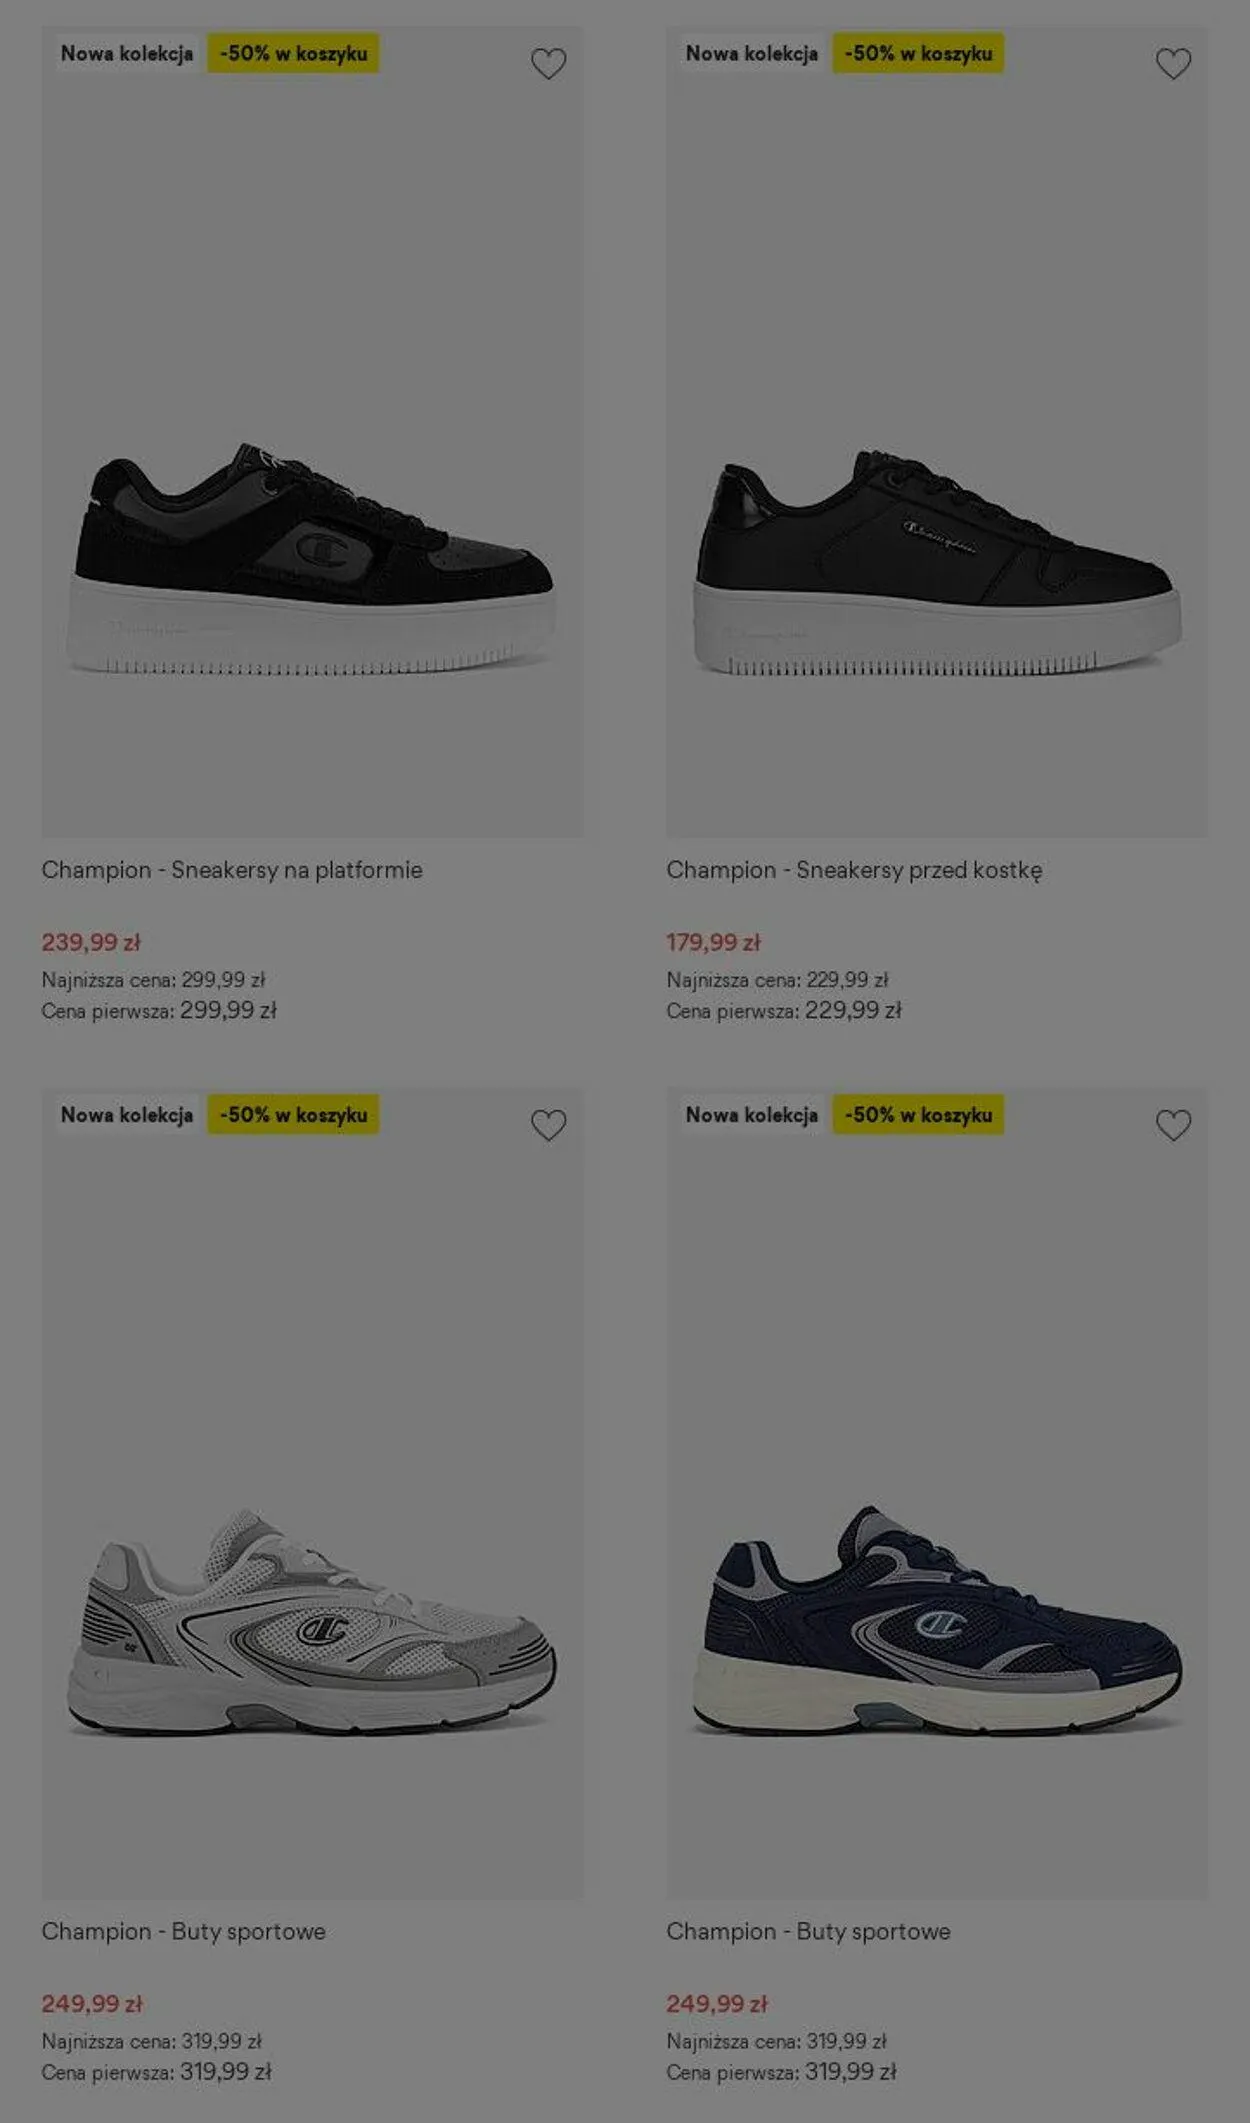Tap the heart on the grey Buty sportowe
The image size is (1250, 2123).
point(548,1125)
